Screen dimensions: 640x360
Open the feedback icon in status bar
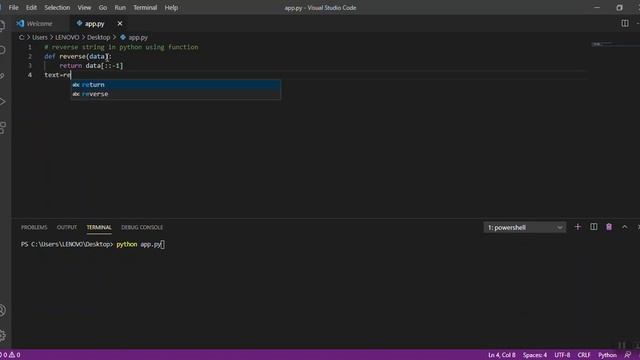pos(627,355)
